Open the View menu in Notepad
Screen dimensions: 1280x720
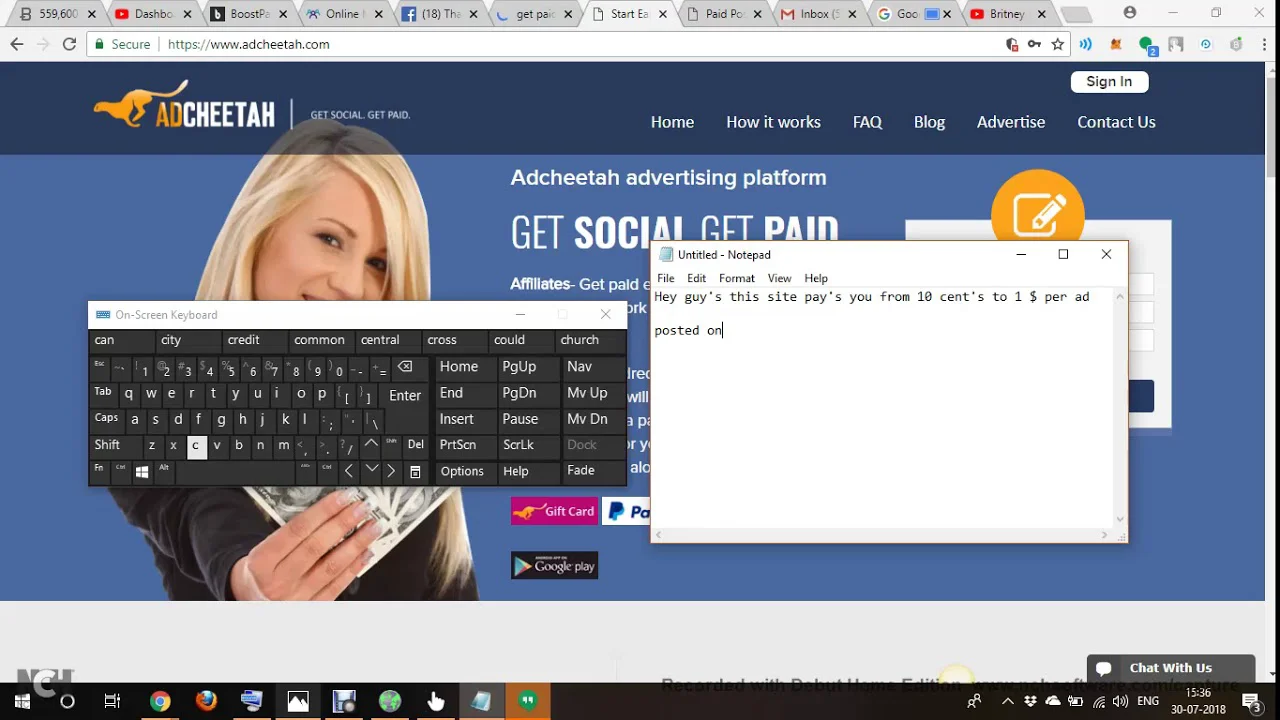click(779, 278)
